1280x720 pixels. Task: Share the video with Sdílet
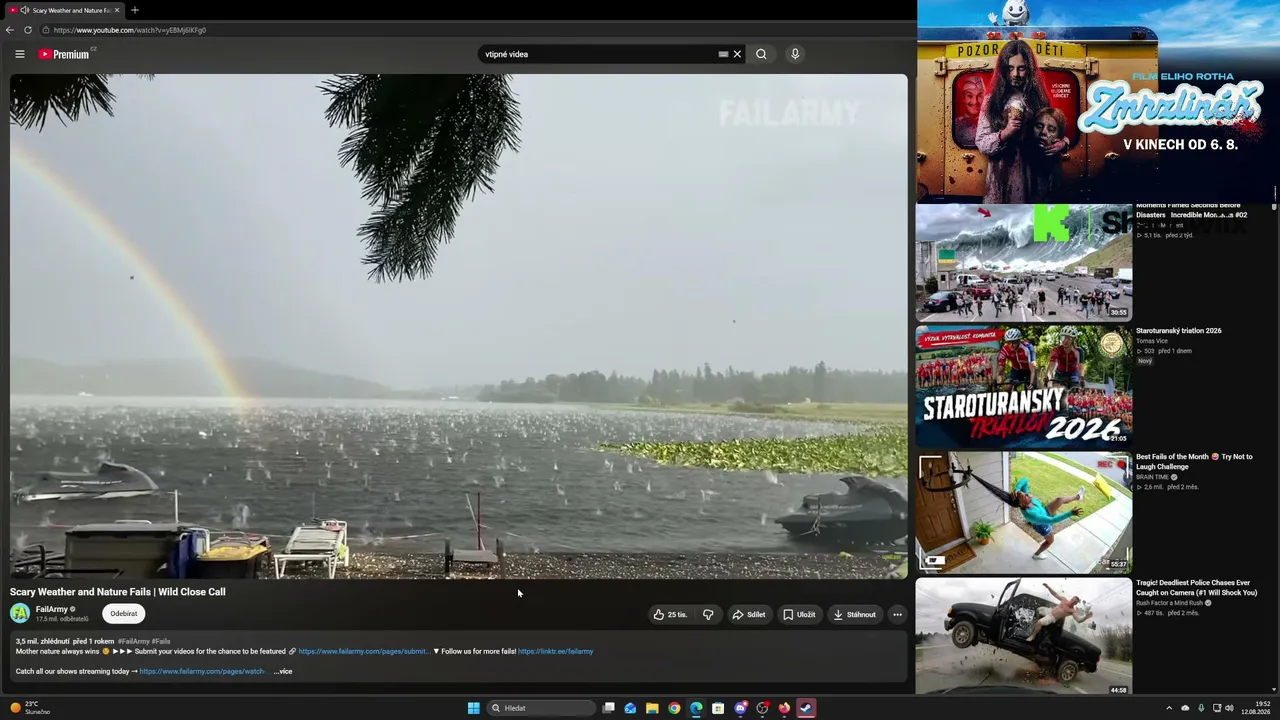pyautogui.click(x=749, y=614)
